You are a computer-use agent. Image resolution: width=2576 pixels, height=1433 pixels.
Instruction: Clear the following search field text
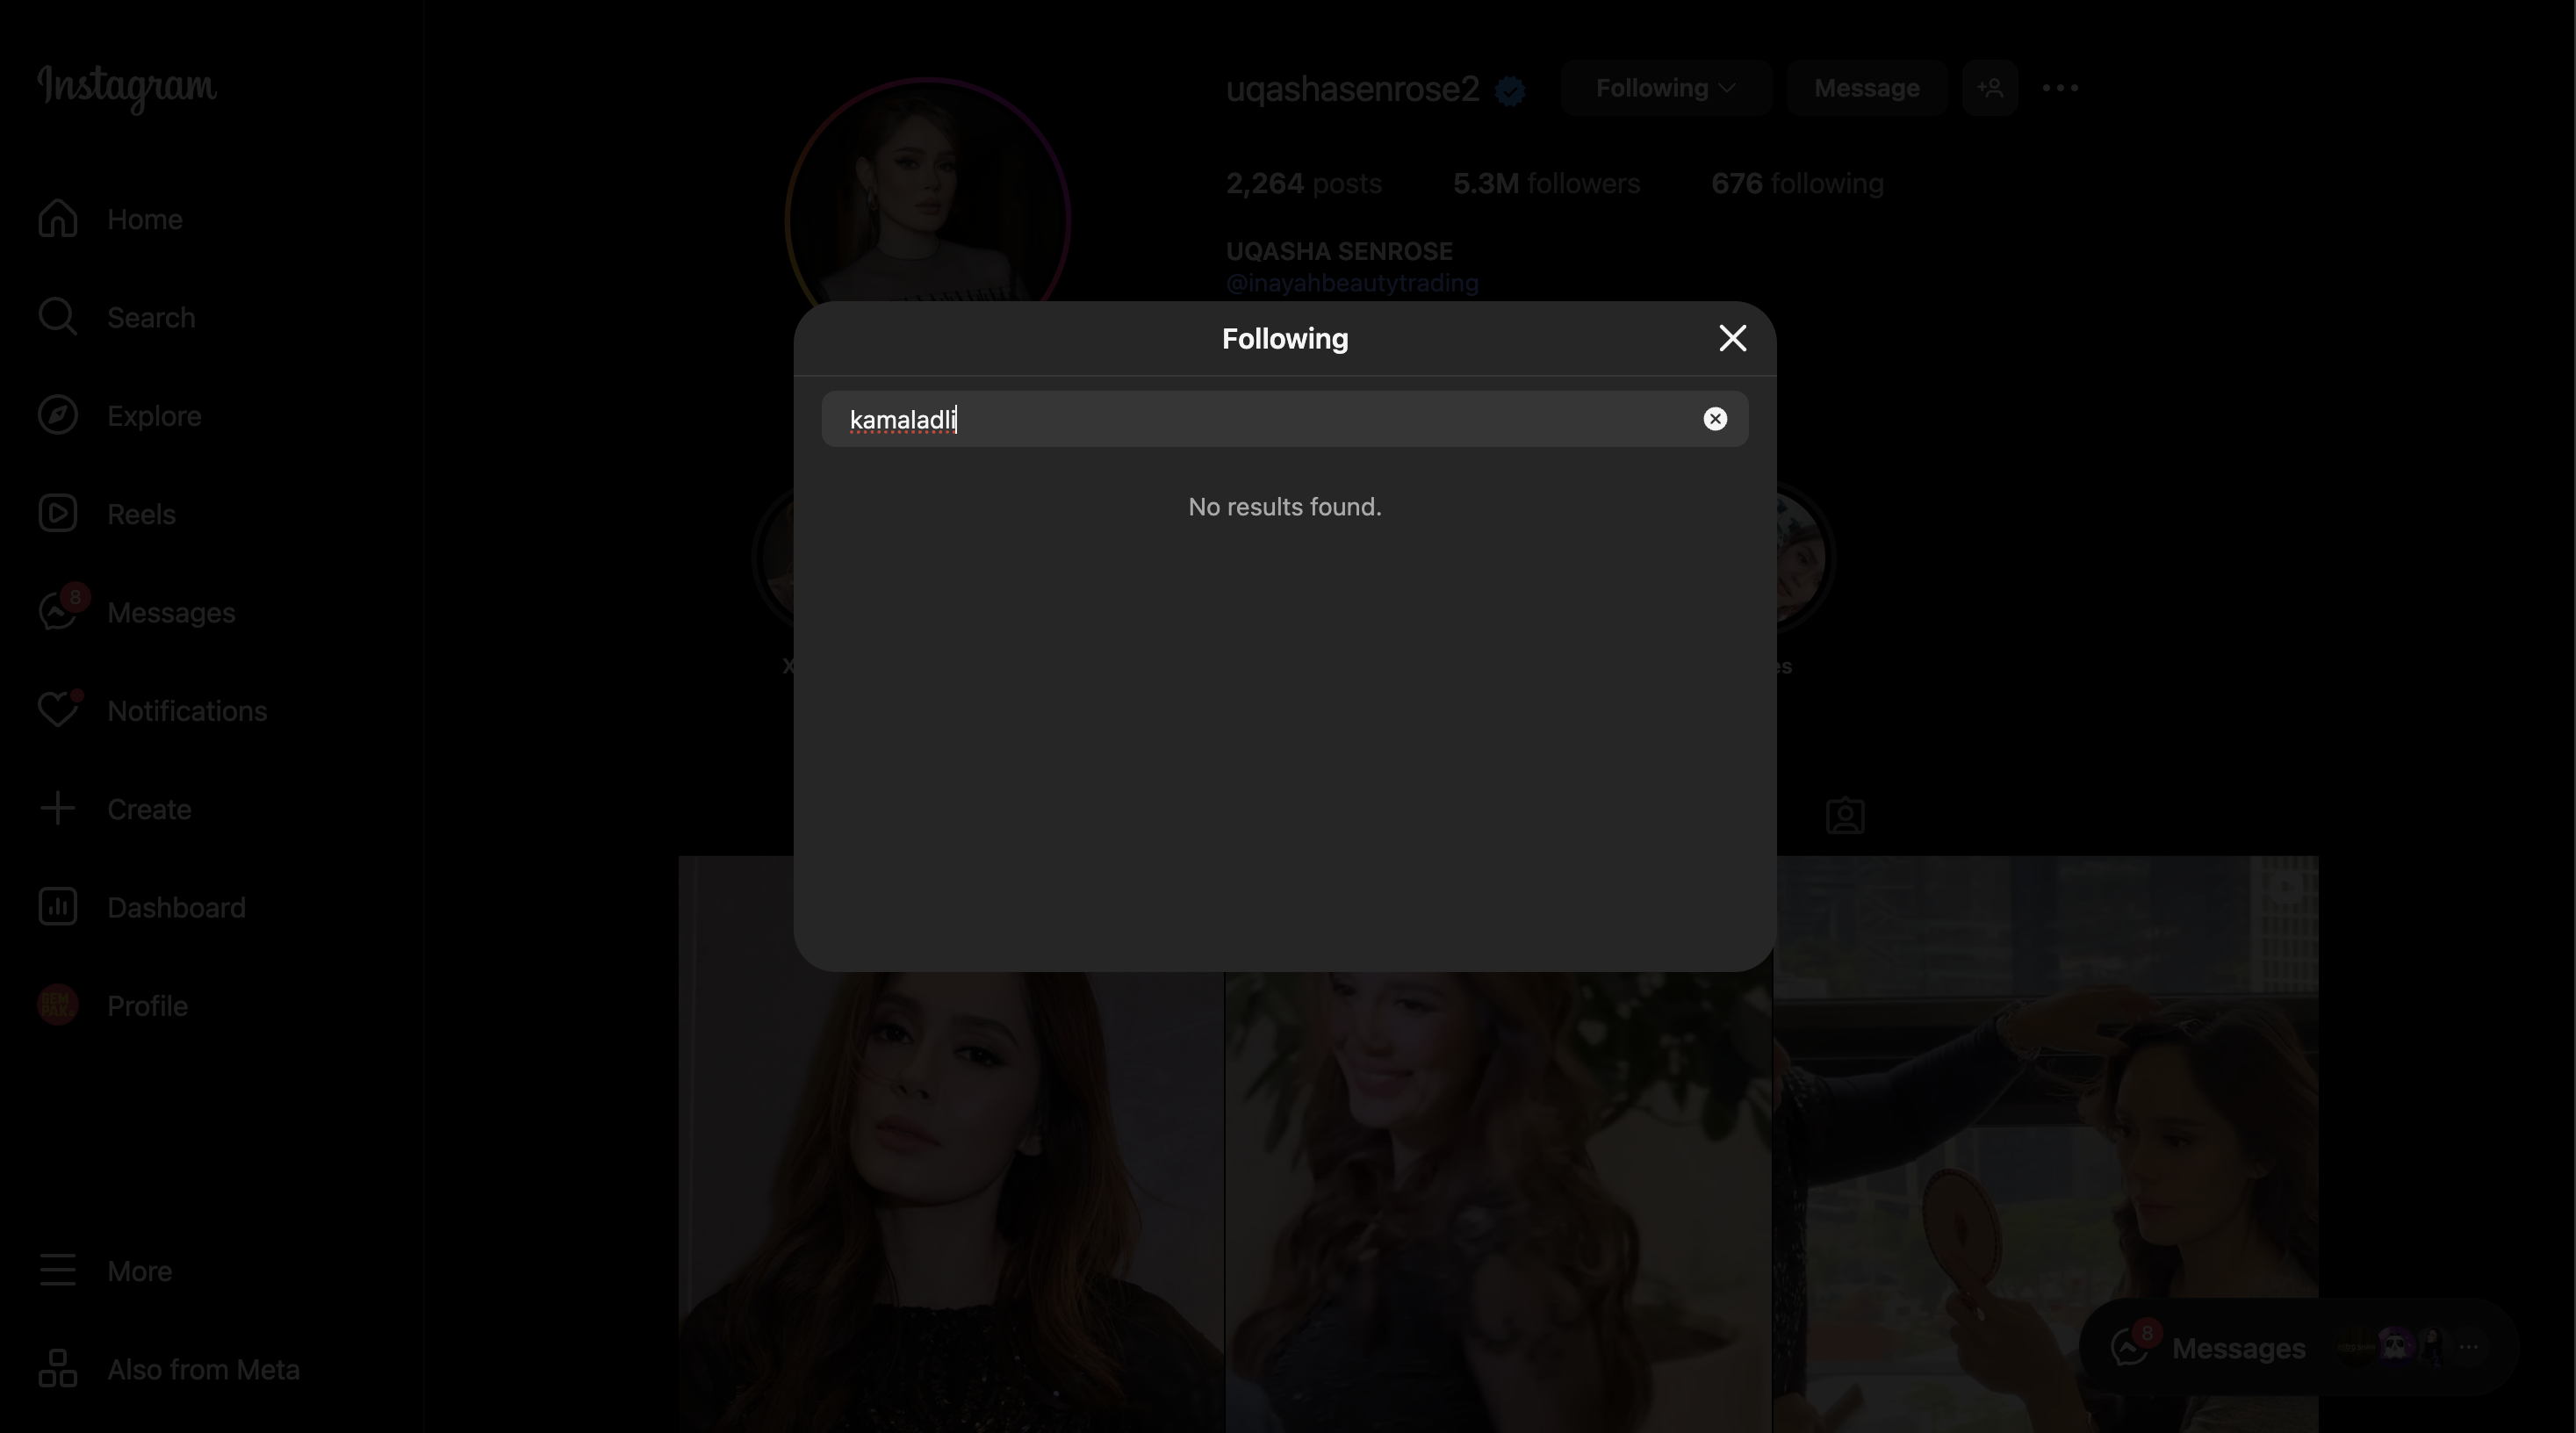(1715, 419)
